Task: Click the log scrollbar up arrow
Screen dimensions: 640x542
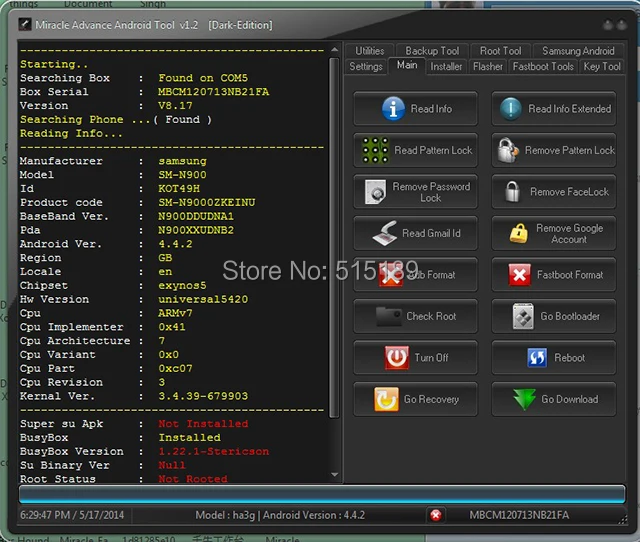Action: point(334,50)
